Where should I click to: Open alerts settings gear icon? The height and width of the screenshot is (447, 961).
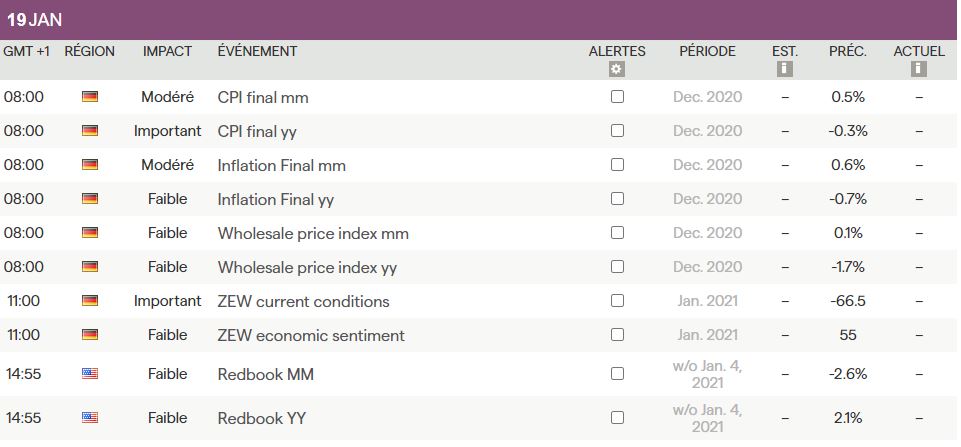616,69
